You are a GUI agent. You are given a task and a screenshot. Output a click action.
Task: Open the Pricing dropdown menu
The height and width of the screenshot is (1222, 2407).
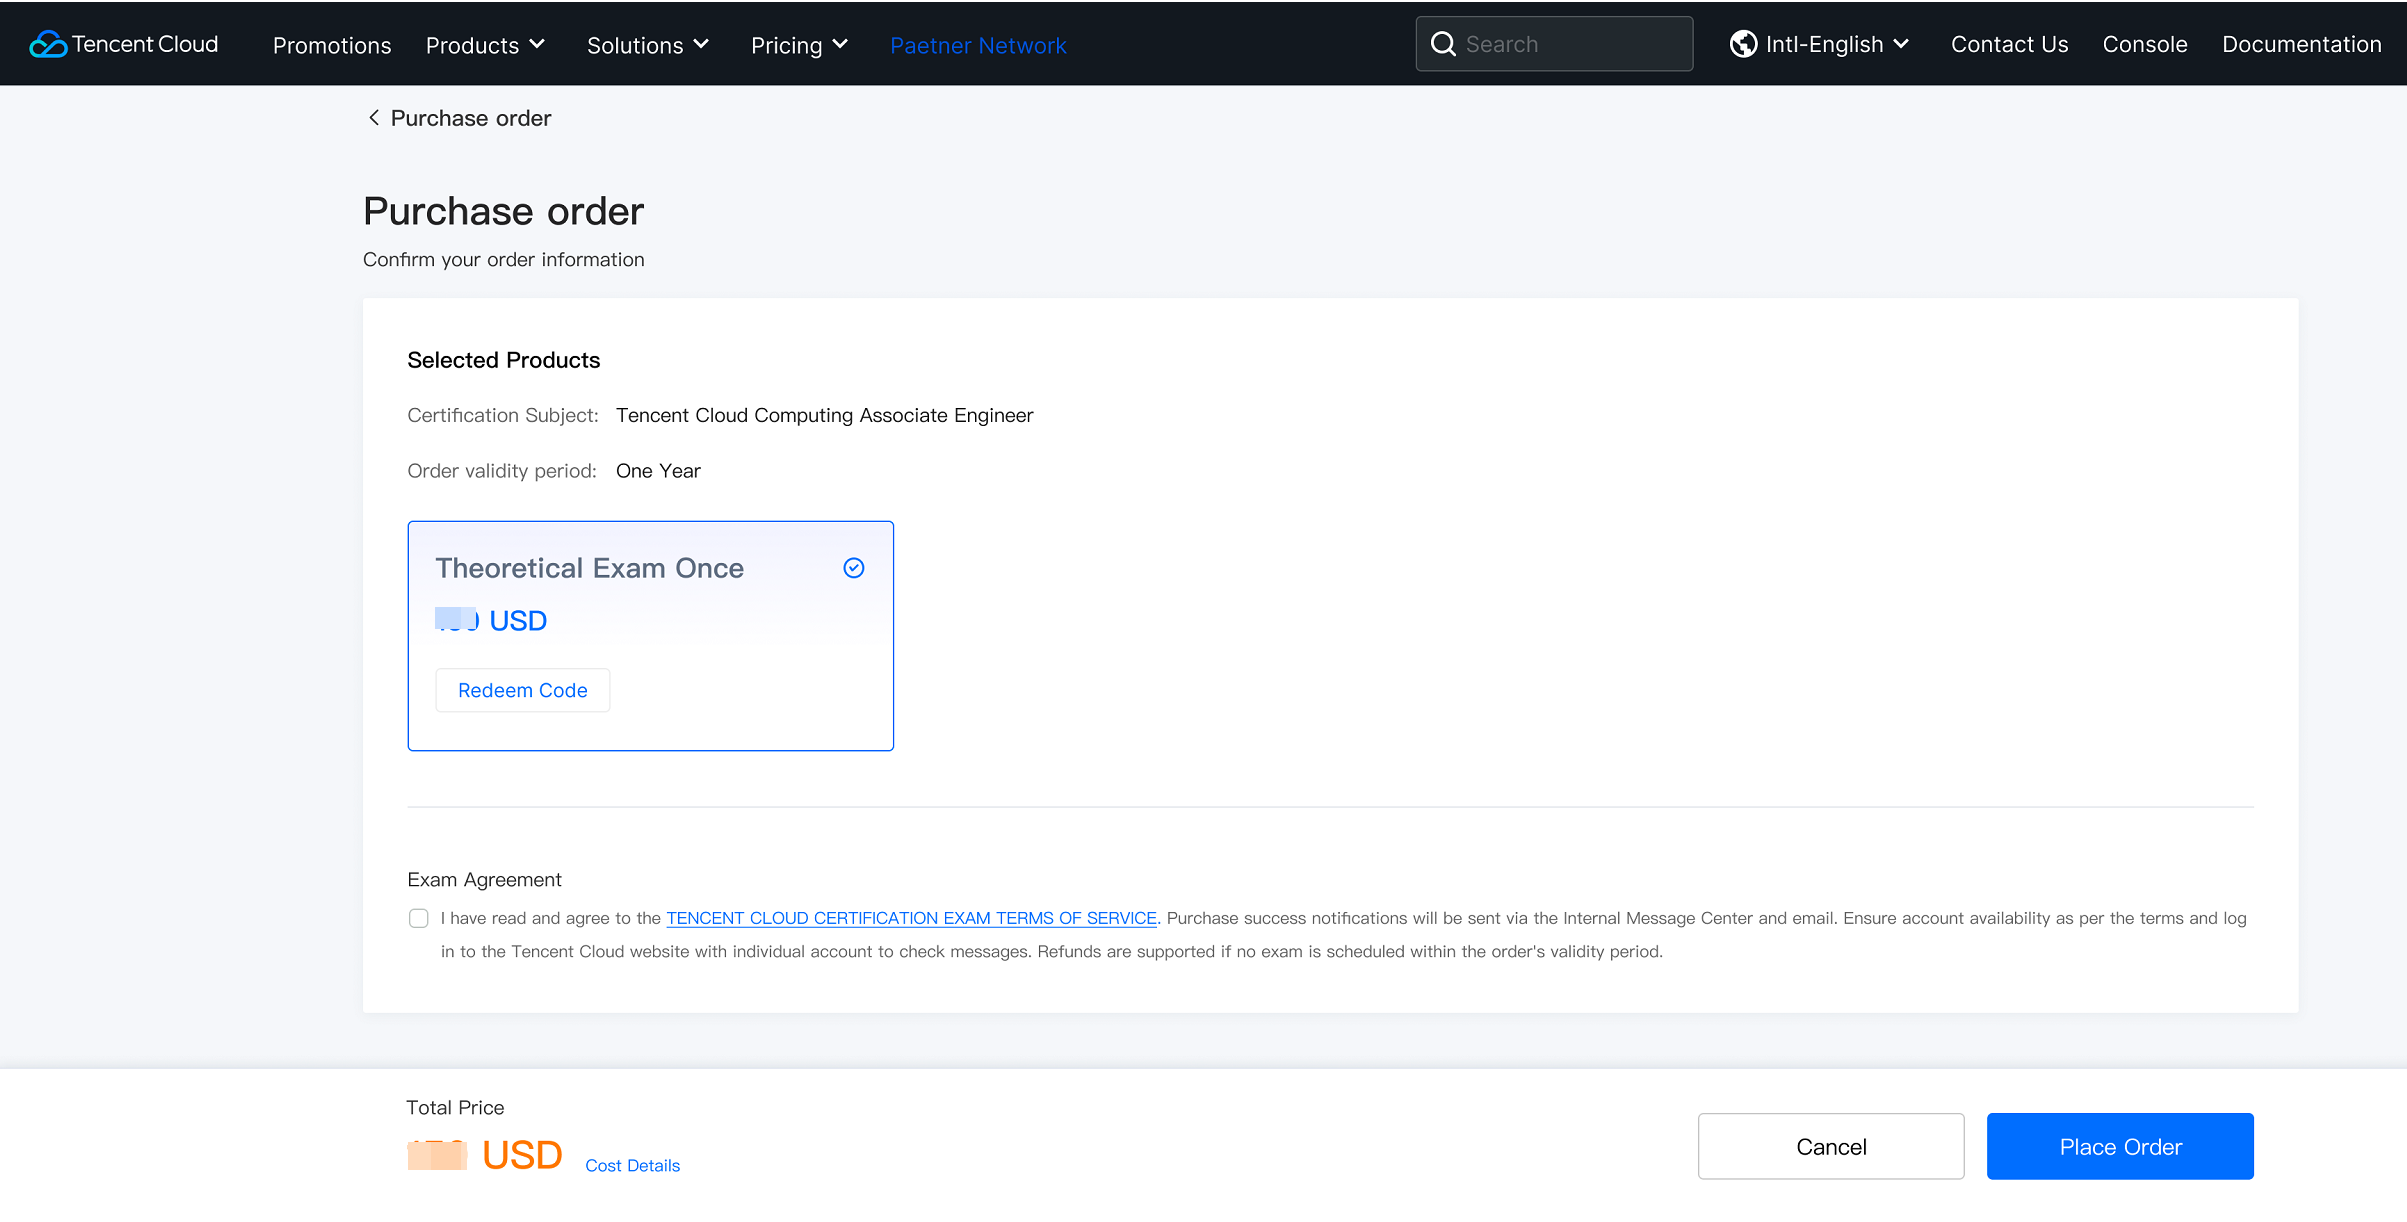(799, 45)
